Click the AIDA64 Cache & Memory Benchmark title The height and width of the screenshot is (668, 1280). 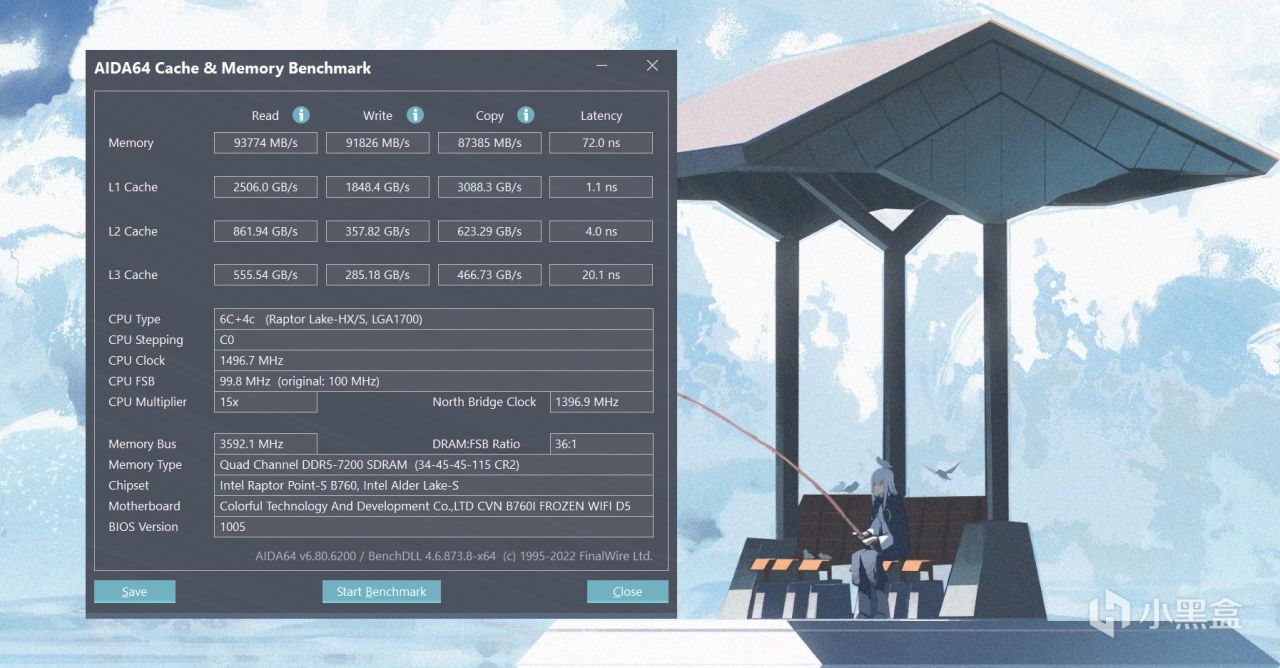click(232, 68)
